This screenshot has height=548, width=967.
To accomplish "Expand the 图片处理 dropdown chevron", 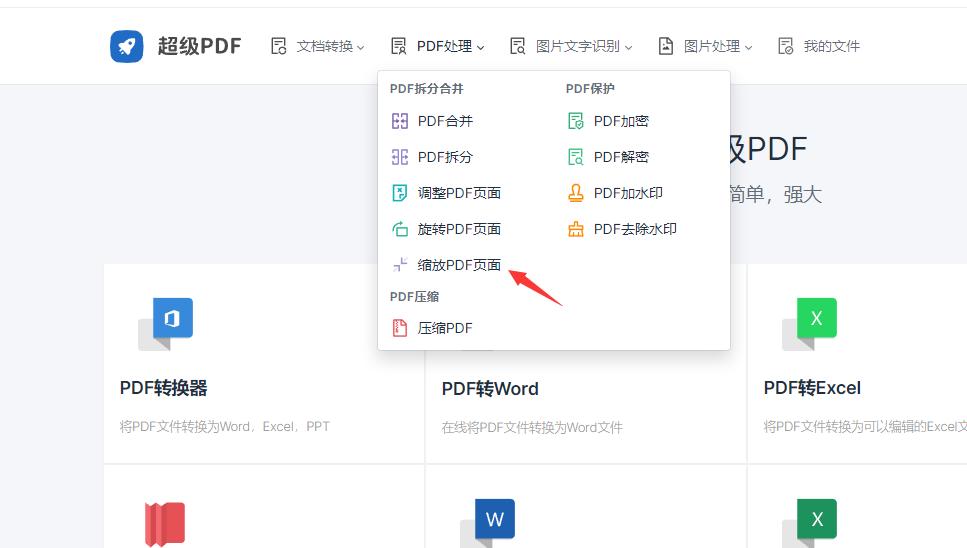I will 749,47.
